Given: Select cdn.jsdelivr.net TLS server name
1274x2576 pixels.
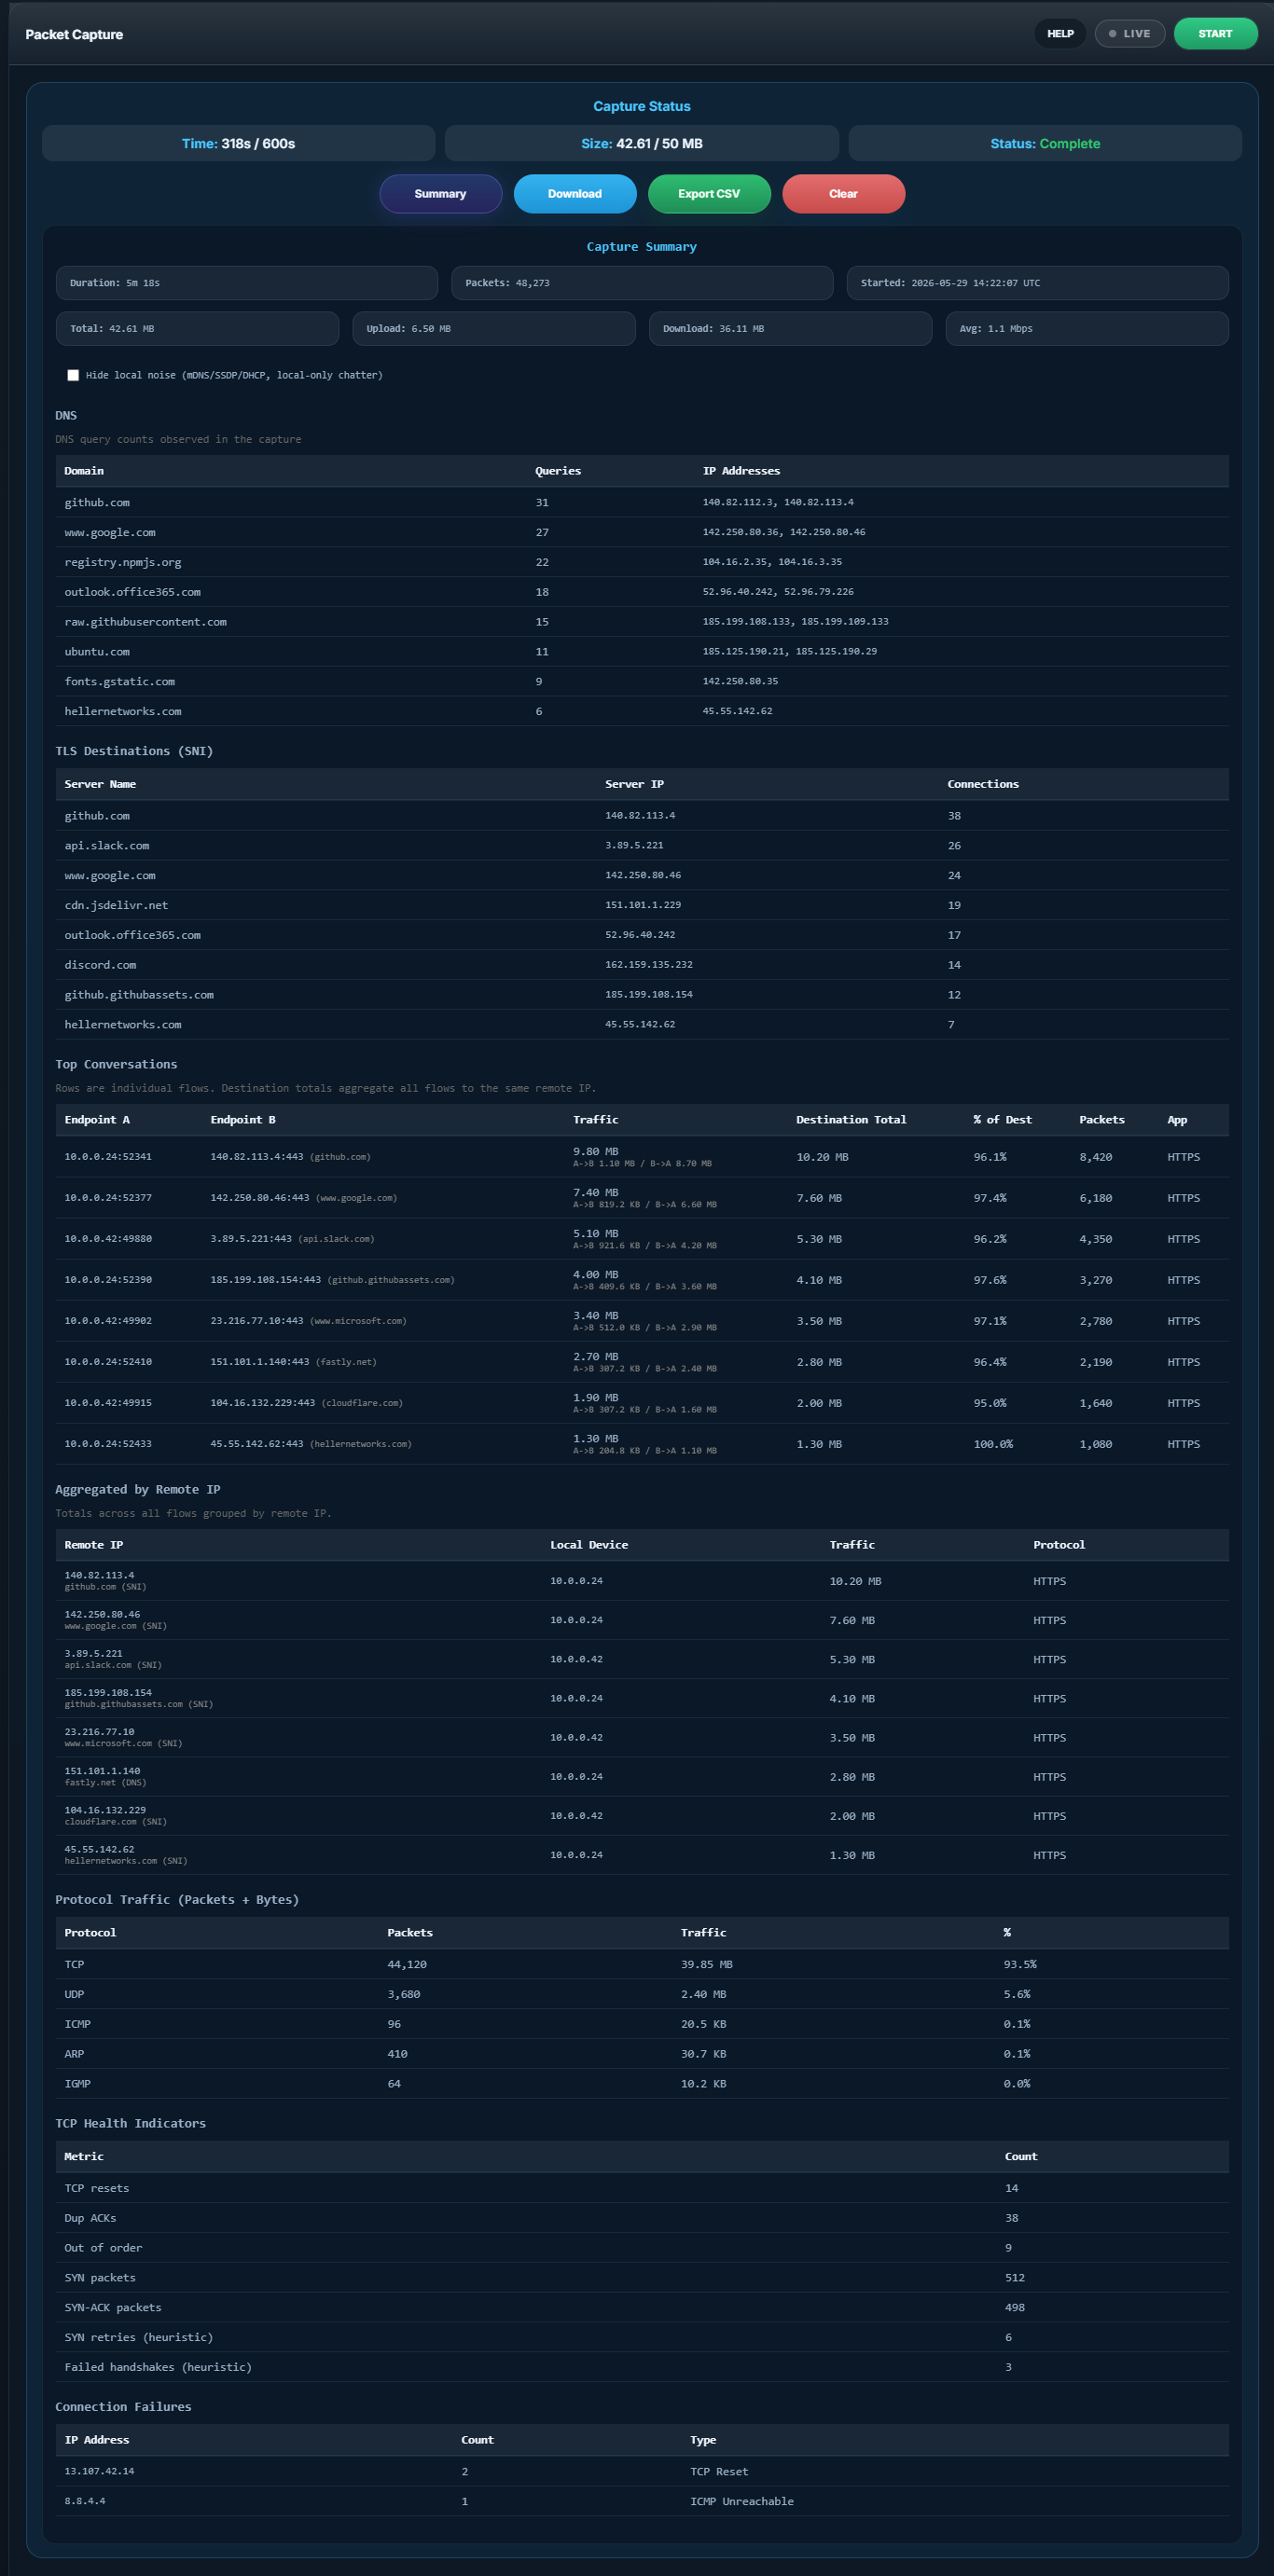Looking at the screenshot, I should [116, 905].
